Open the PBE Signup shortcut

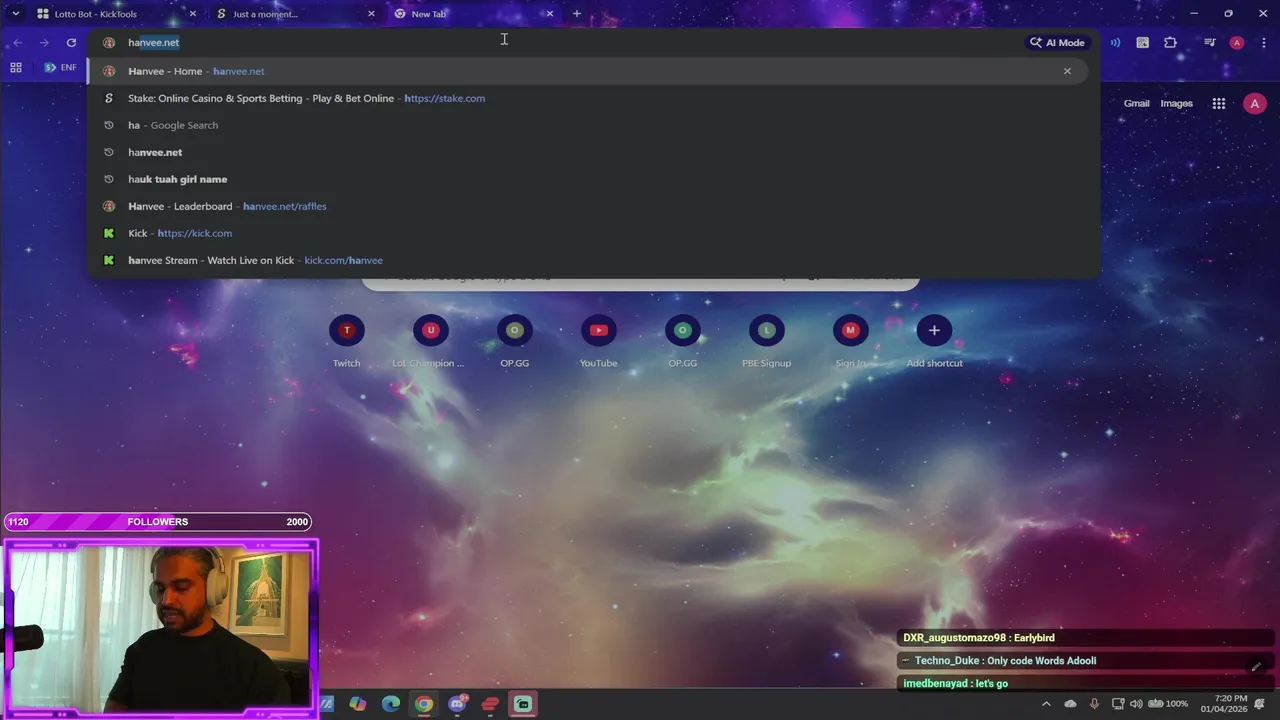coord(767,341)
